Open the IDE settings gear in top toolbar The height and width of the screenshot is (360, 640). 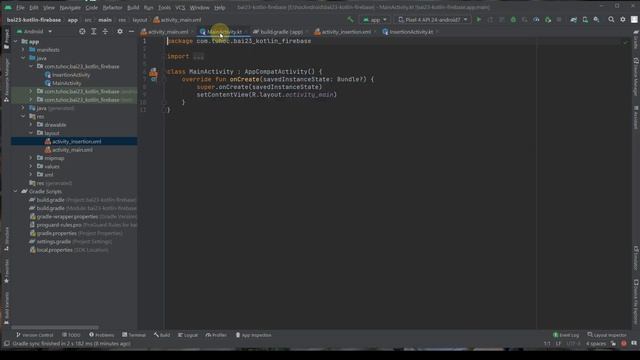pos(622,20)
